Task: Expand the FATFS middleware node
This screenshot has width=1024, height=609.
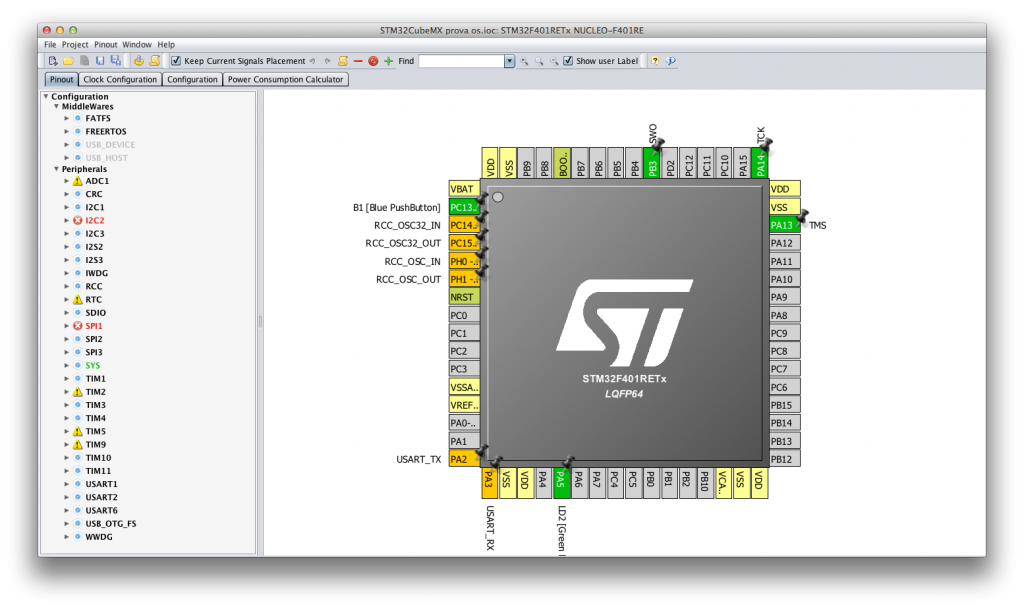Action: (x=67, y=118)
